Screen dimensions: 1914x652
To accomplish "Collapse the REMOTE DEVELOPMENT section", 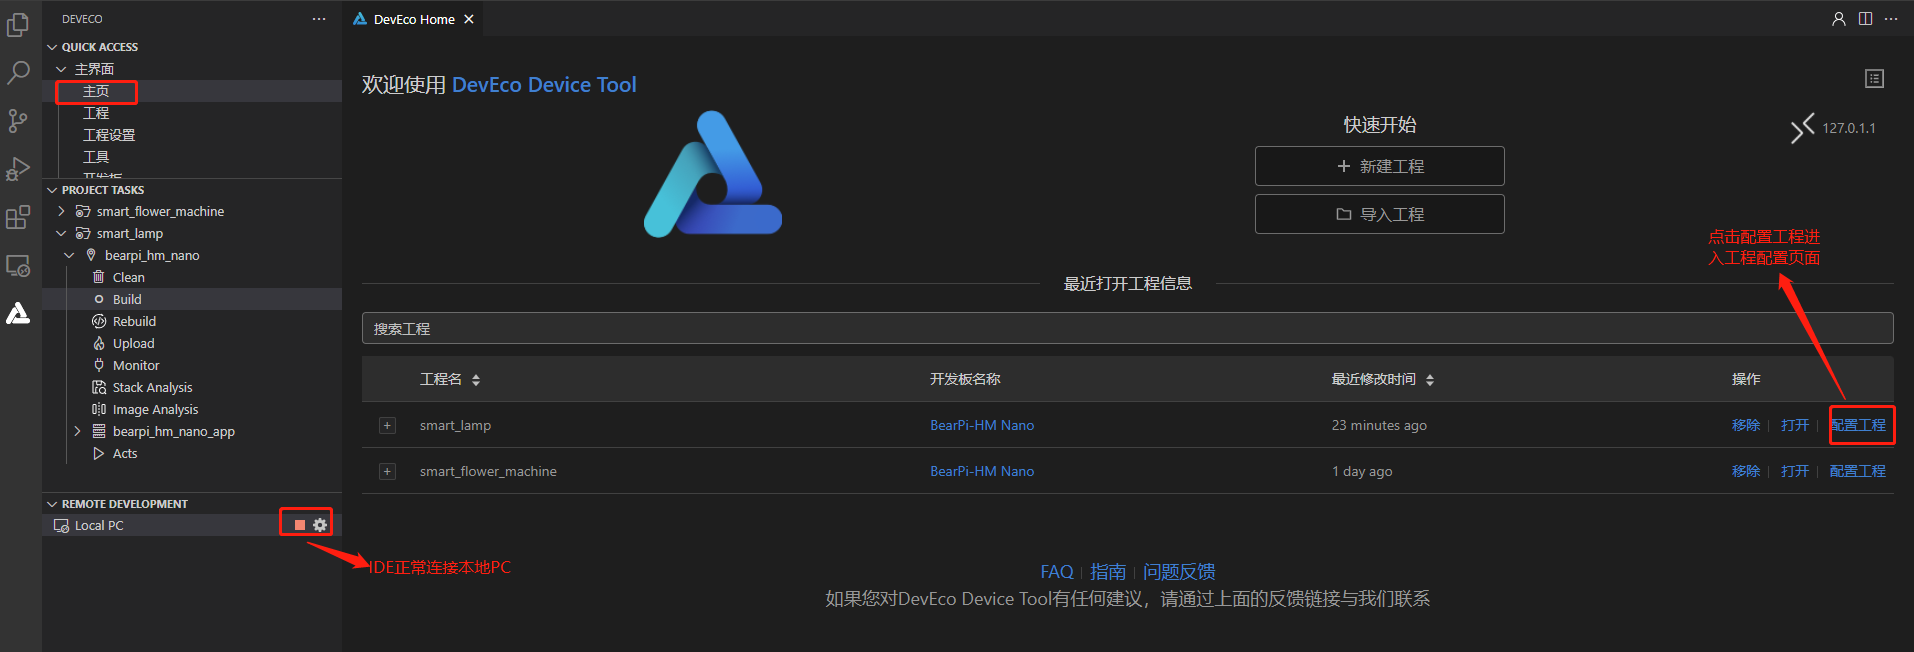I will 52,504.
